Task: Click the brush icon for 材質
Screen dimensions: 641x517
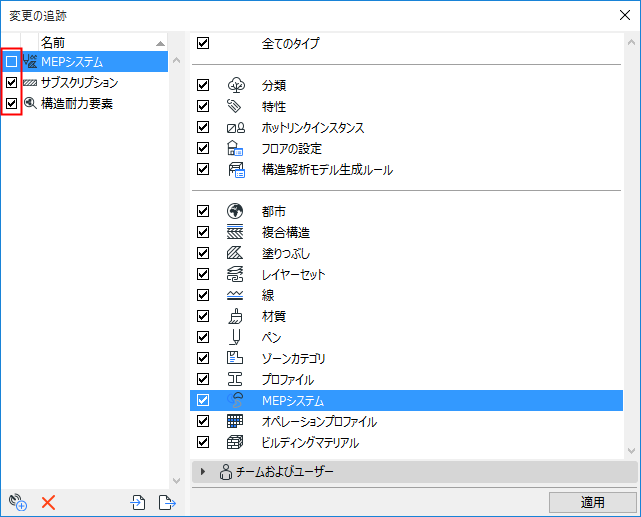Action: point(235,316)
